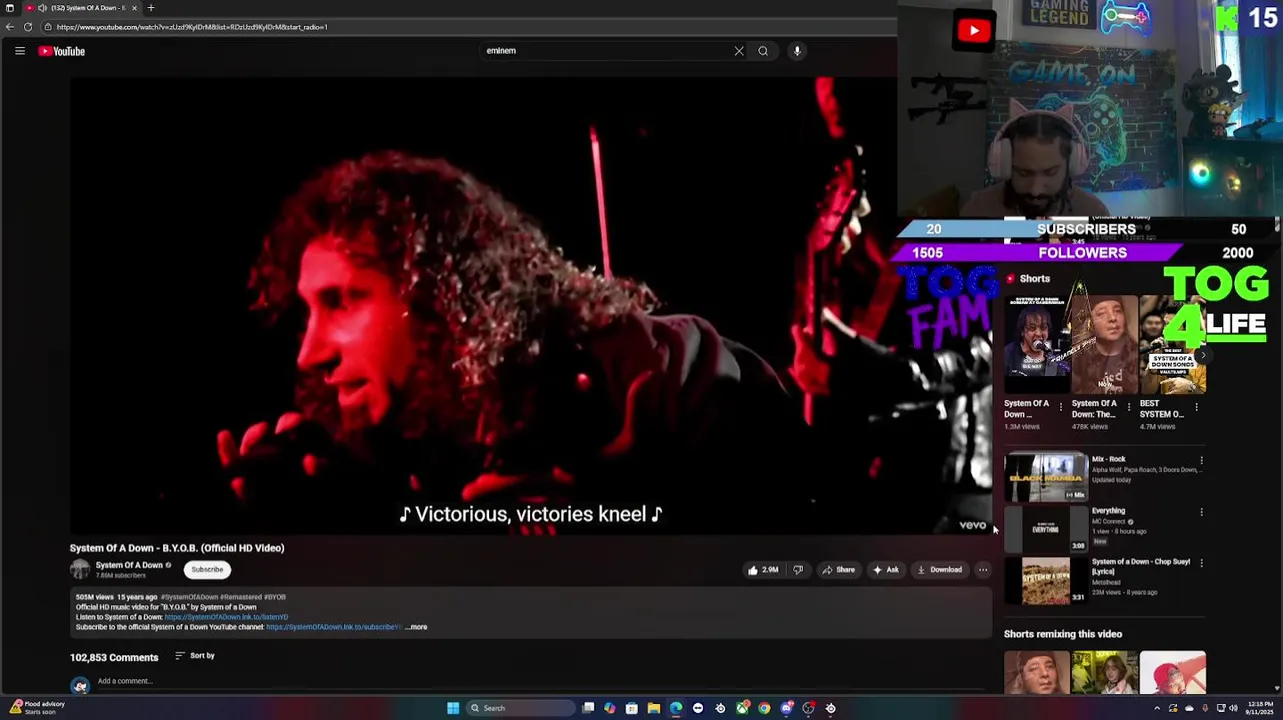Open the Xbox app on taskbar
Image resolution: width=1283 pixels, height=720 pixels.
742,708
